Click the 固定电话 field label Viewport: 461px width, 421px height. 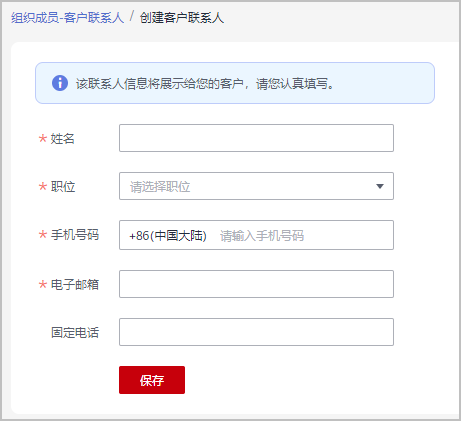point(75,333)
